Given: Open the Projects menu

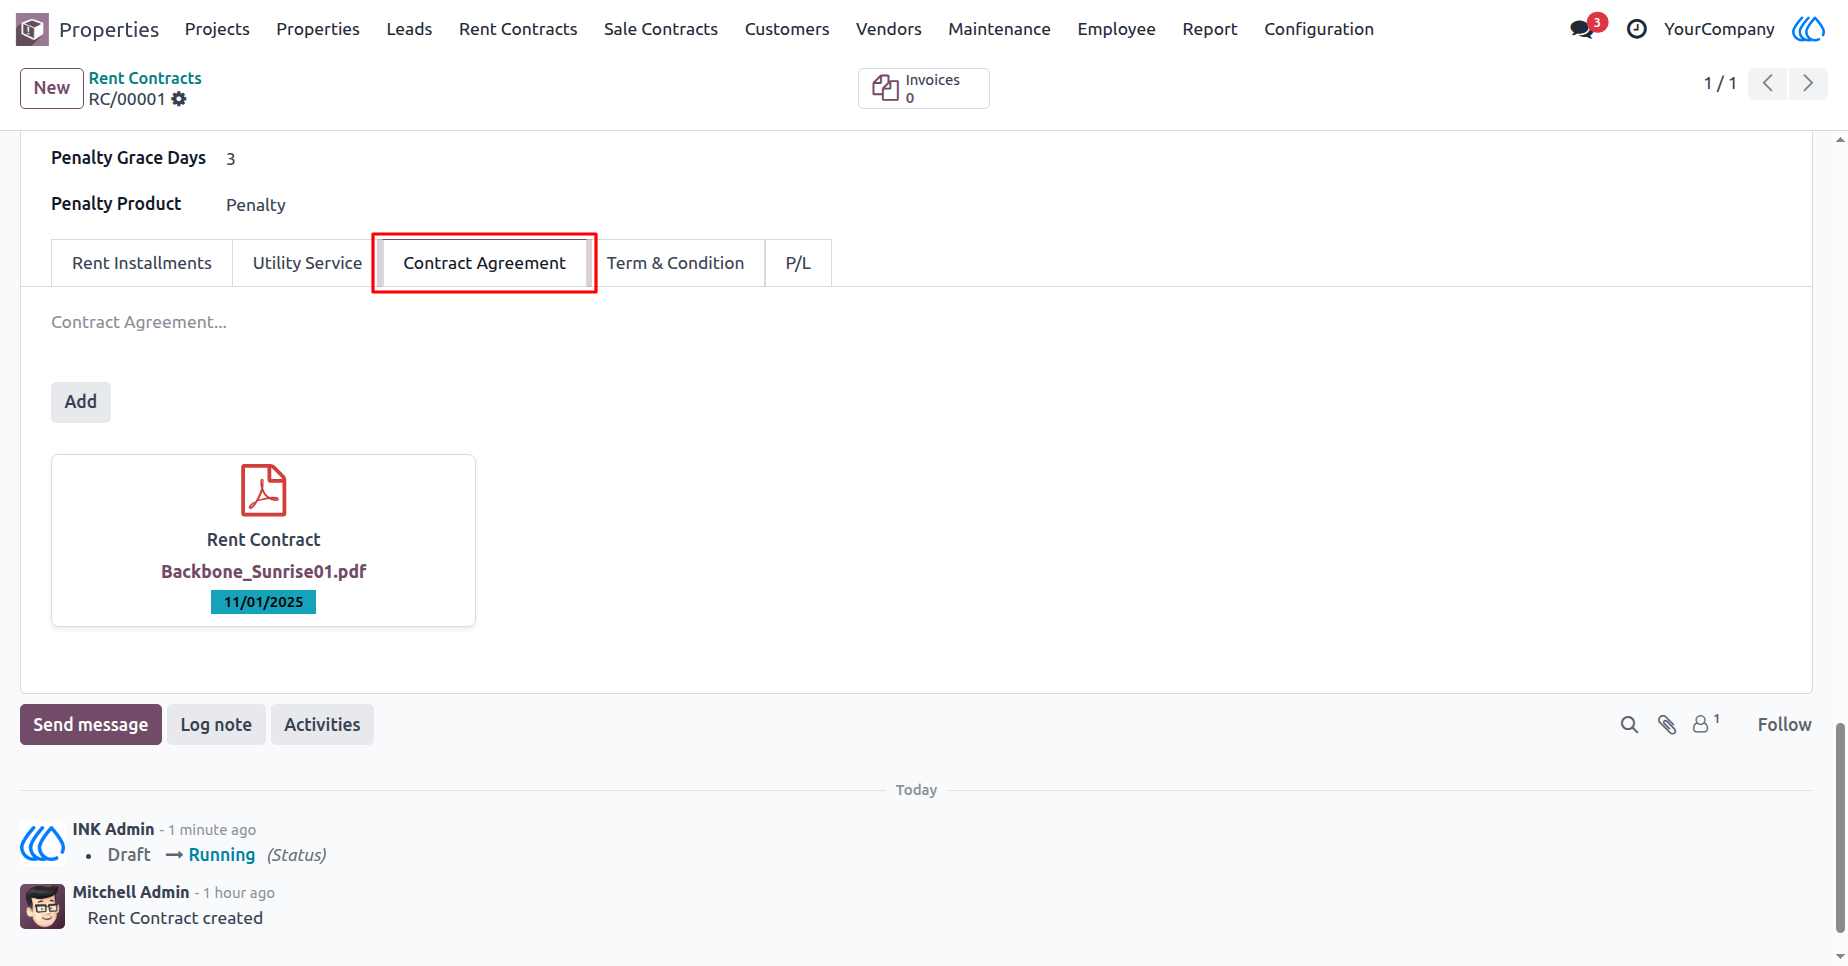Looking at the screenshot, I should coord(217,29).
